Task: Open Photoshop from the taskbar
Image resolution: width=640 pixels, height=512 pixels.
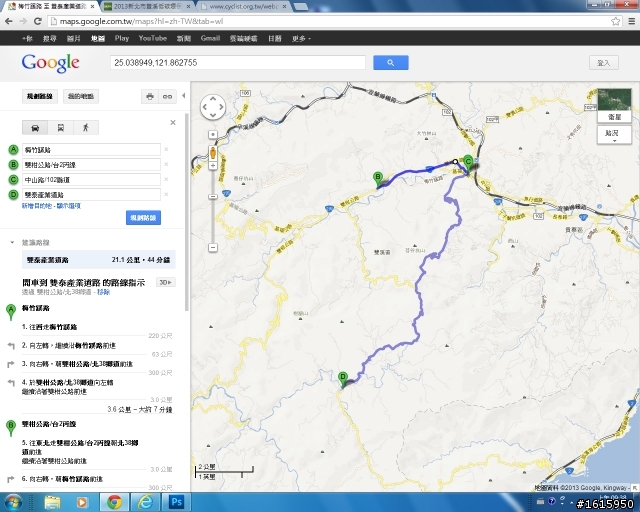Action: pyautogui.click(x=176, y=502)
